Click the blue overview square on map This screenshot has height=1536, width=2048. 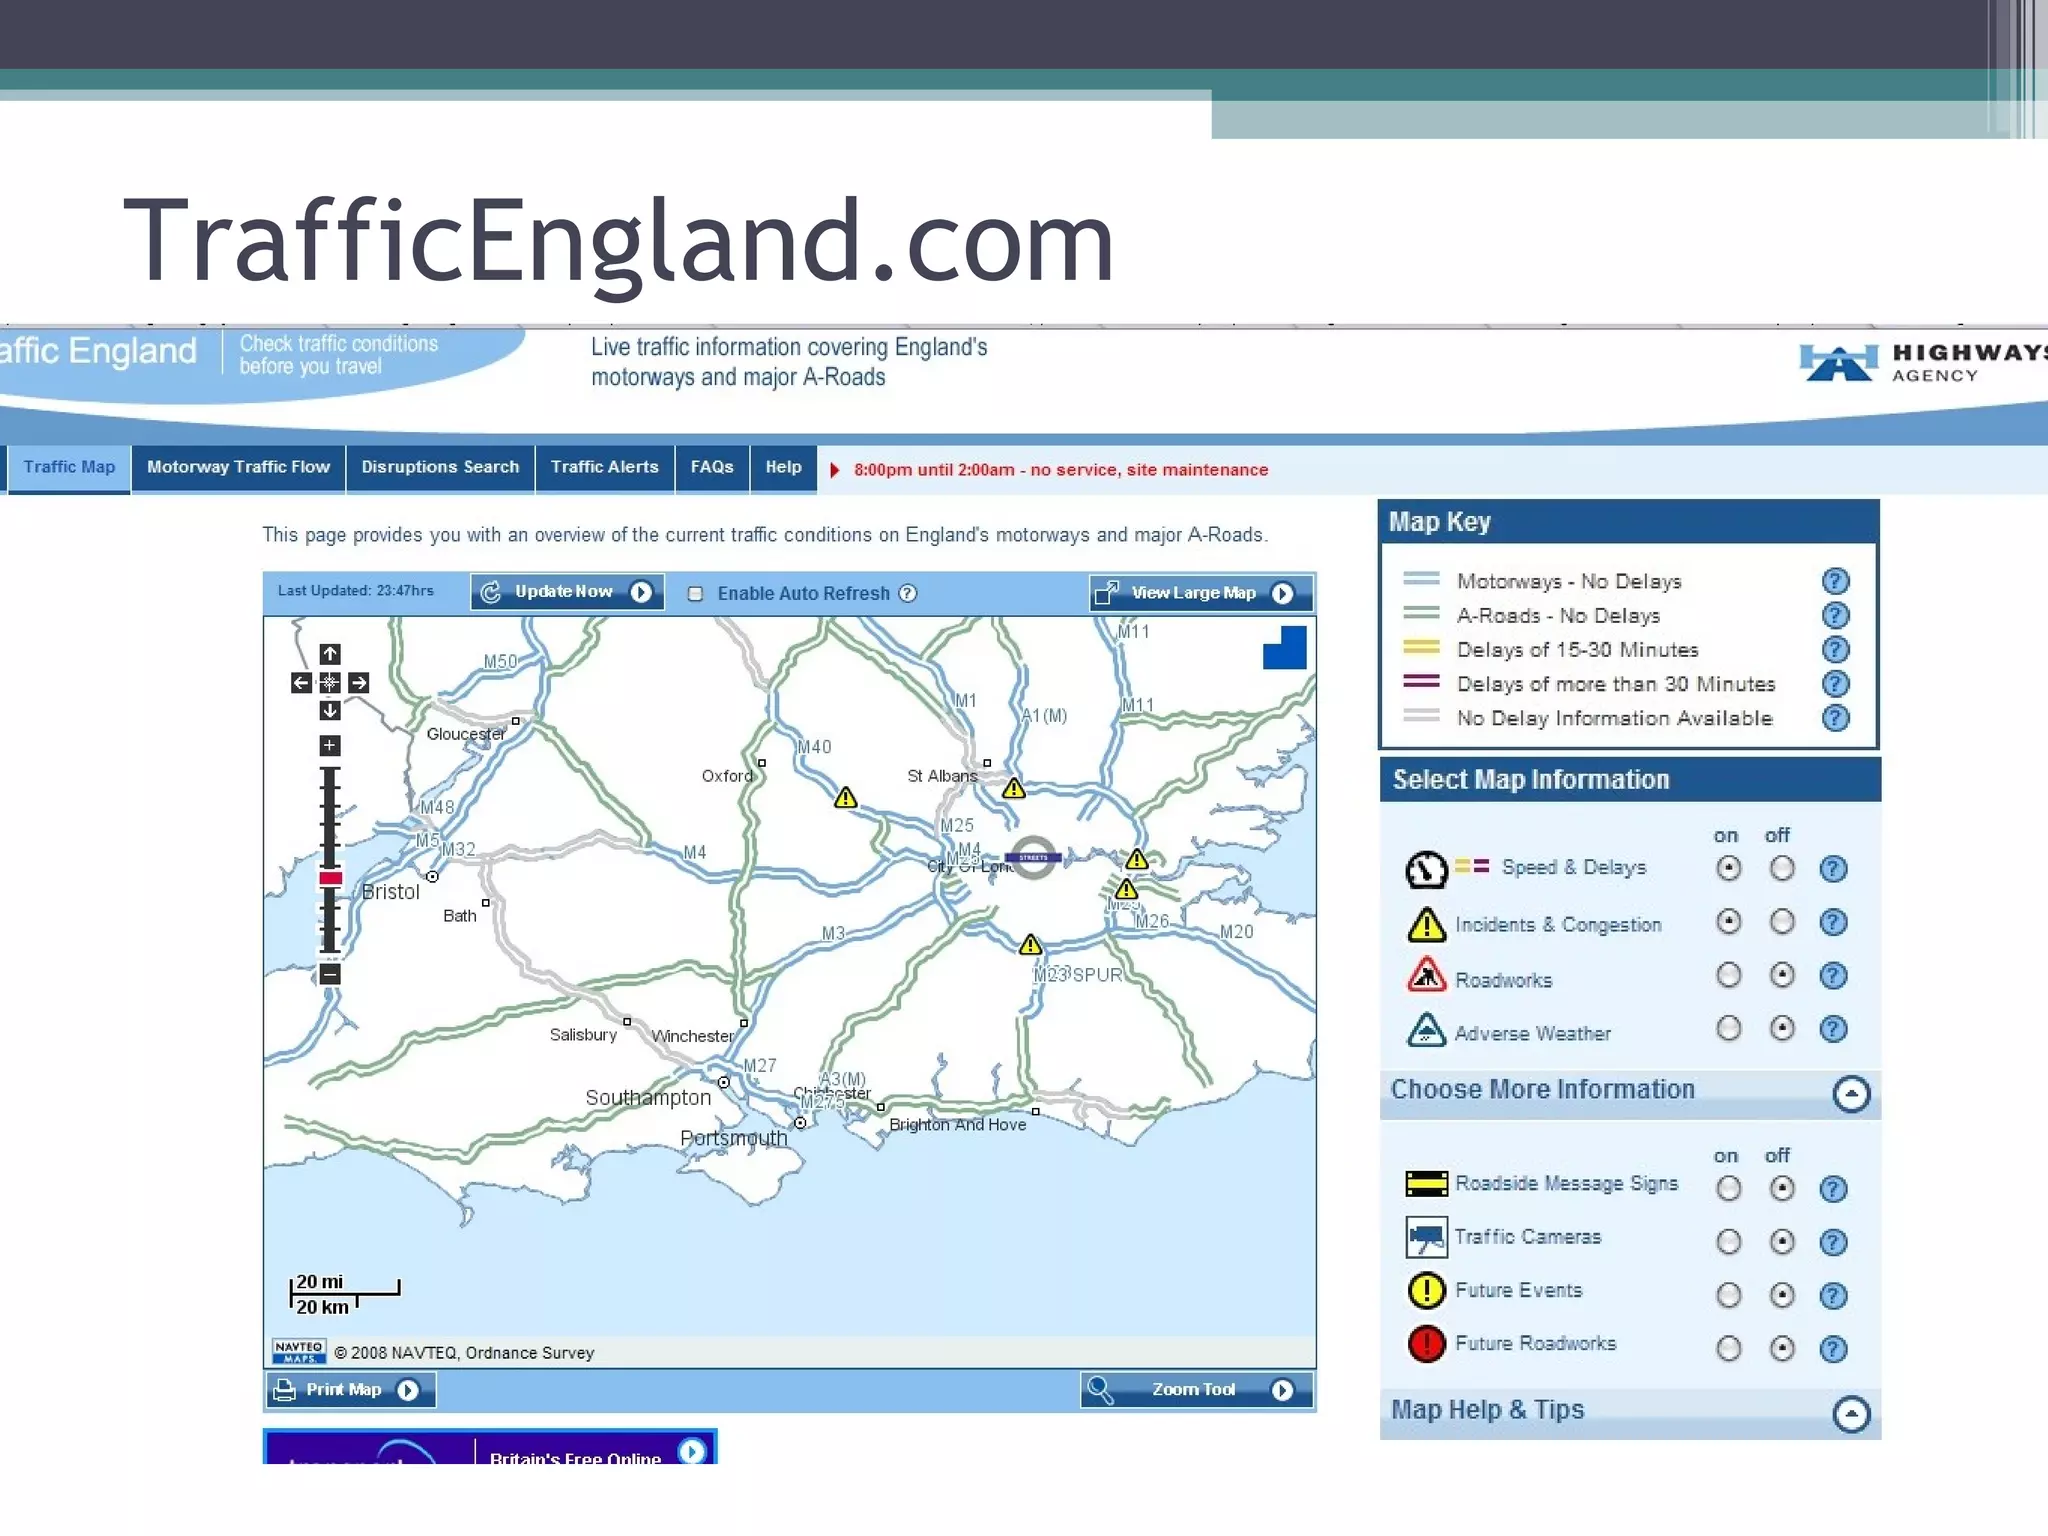click(1285, 648)
